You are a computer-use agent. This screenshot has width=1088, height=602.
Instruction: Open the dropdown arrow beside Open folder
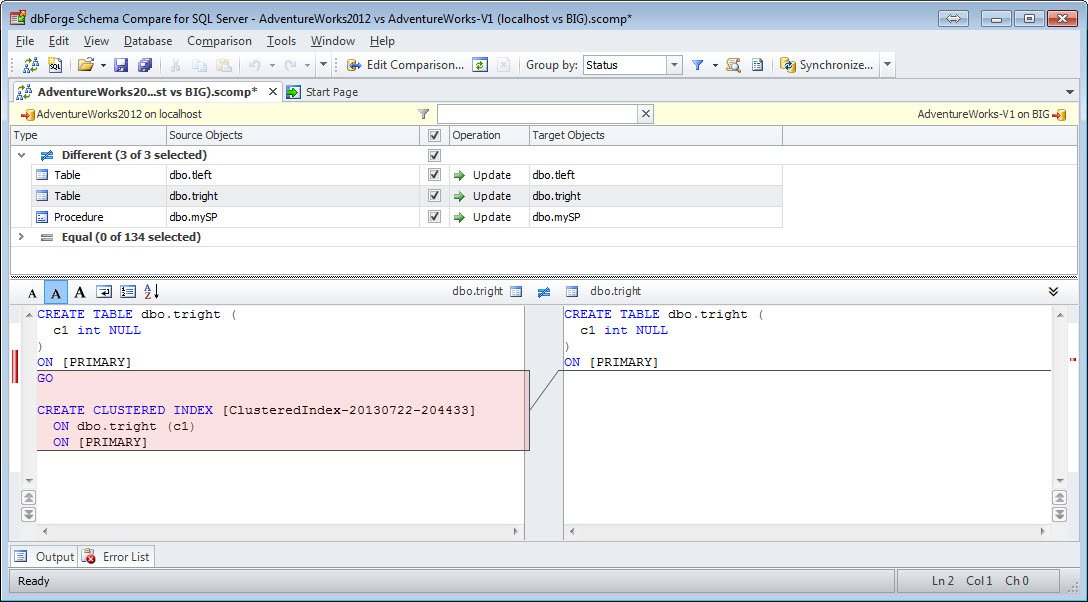click(103, 65)
